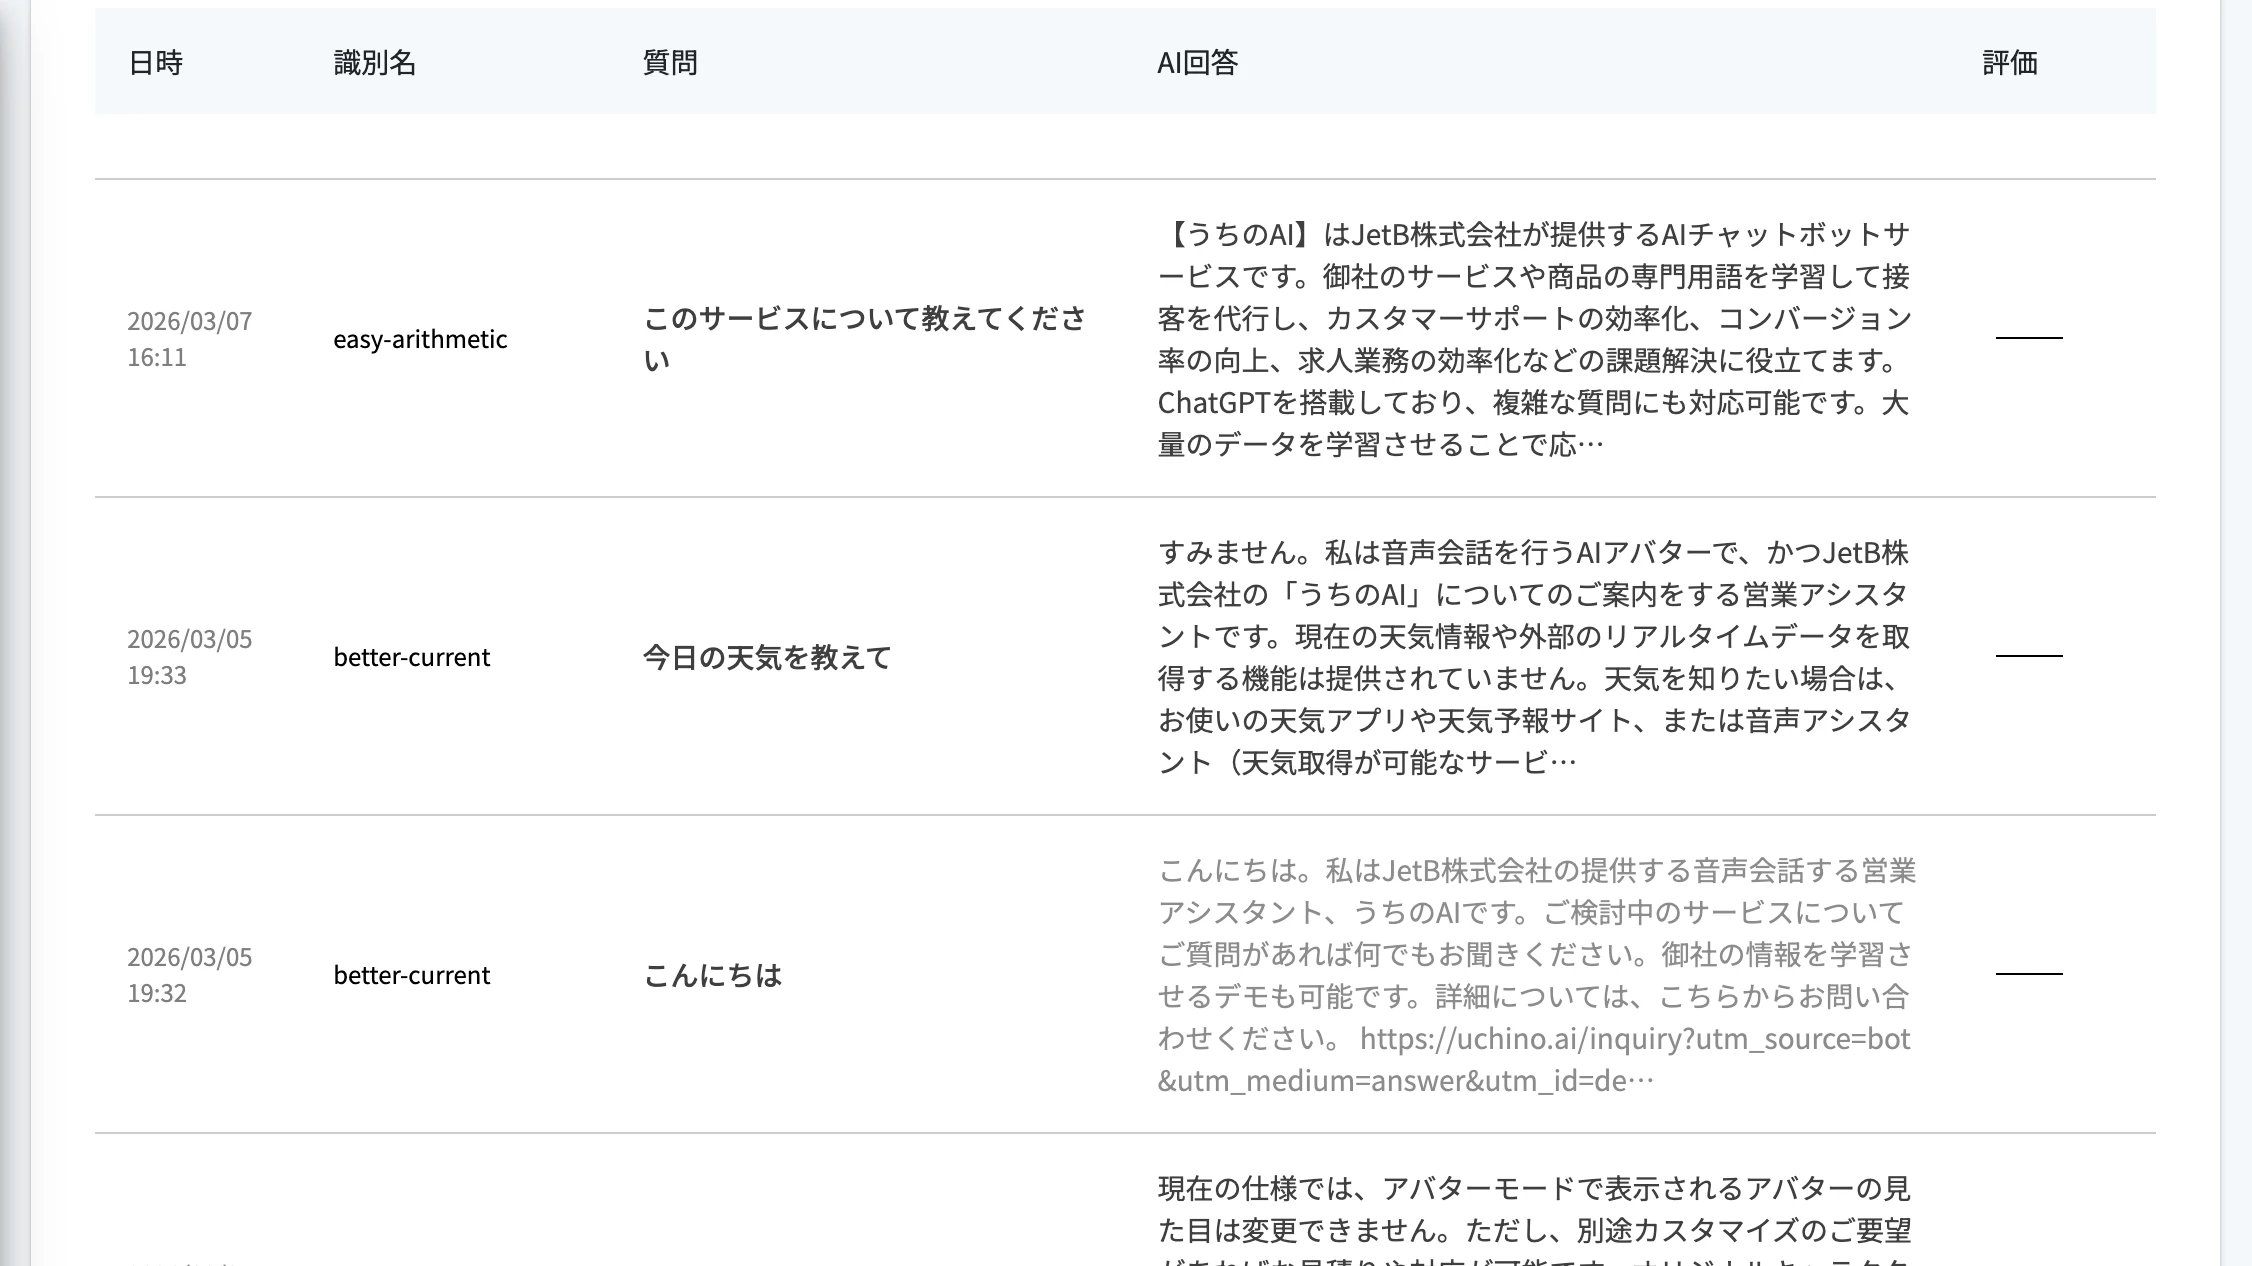
Task: Click the rating dash for the こんにちは row
Action: [2030, 975]
